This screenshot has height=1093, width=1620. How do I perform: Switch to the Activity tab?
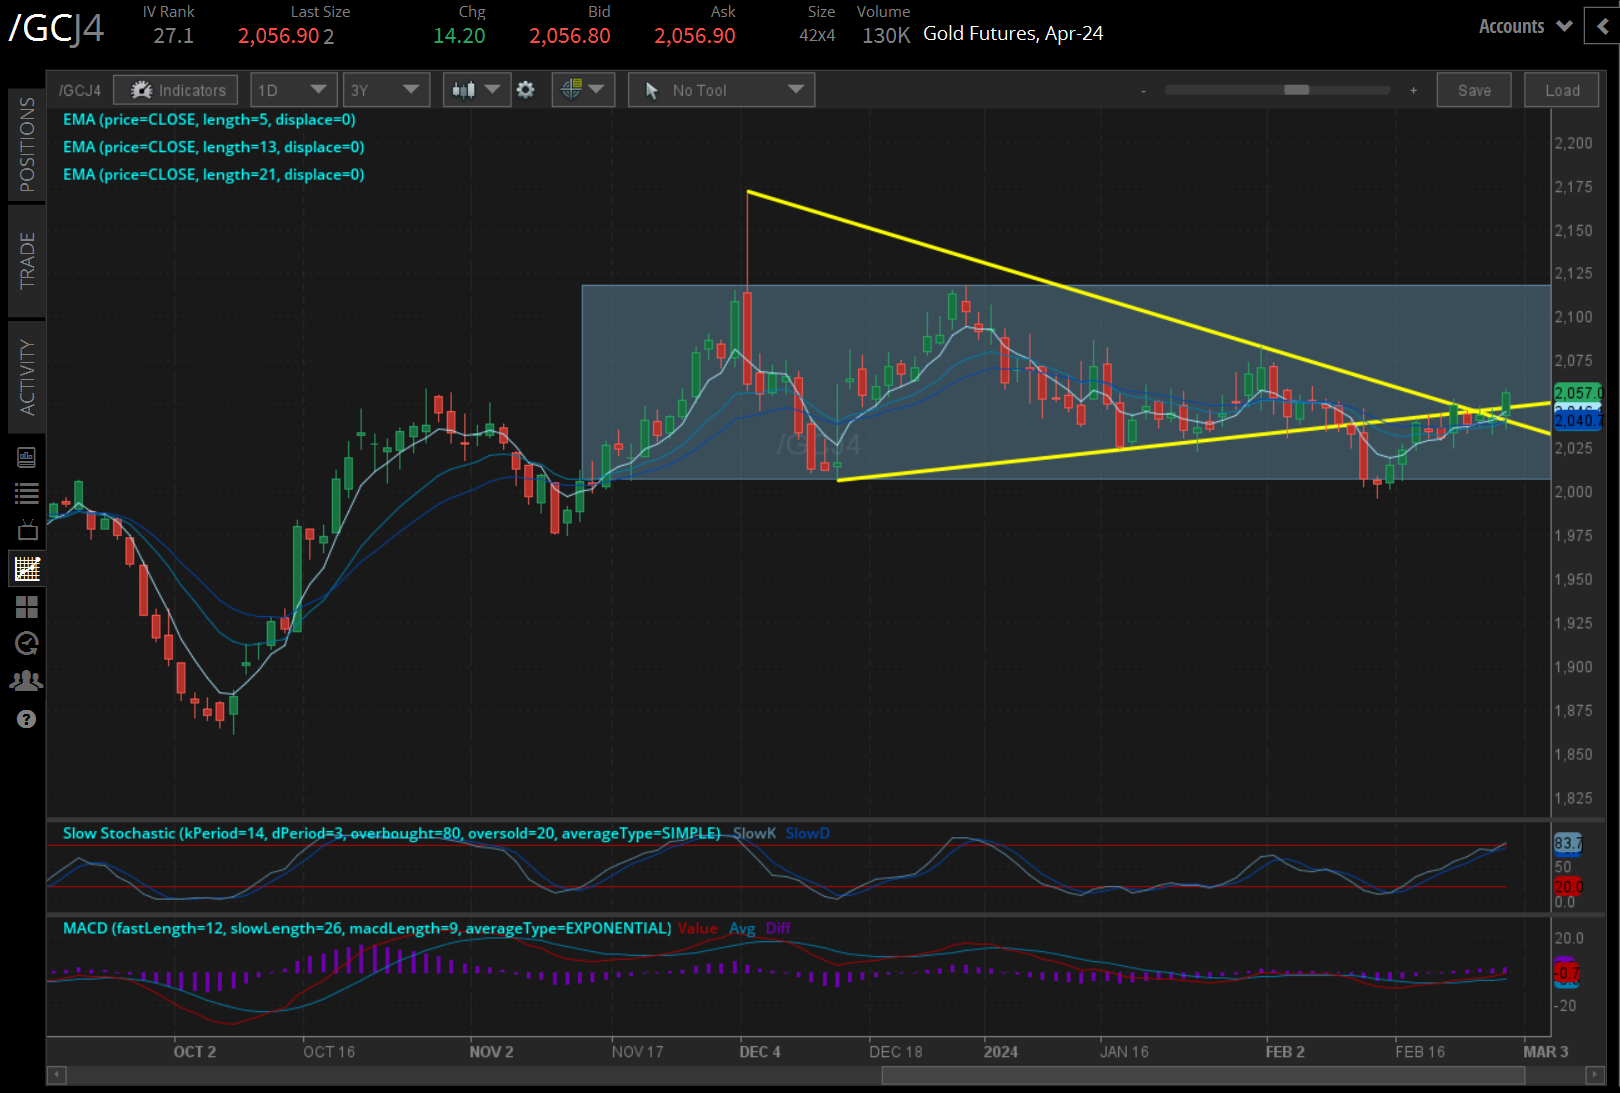pyautogui.click(x=27, y=377)
